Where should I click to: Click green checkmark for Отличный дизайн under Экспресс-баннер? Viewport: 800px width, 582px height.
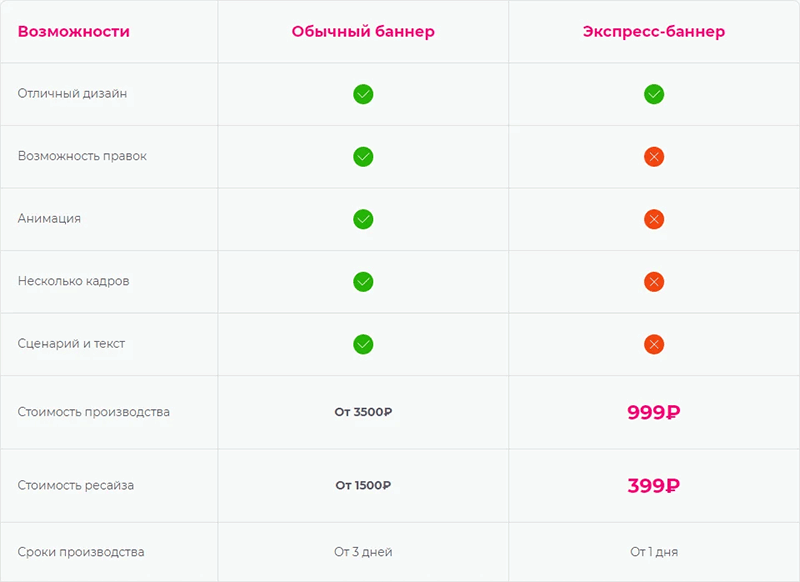[654, 94]
